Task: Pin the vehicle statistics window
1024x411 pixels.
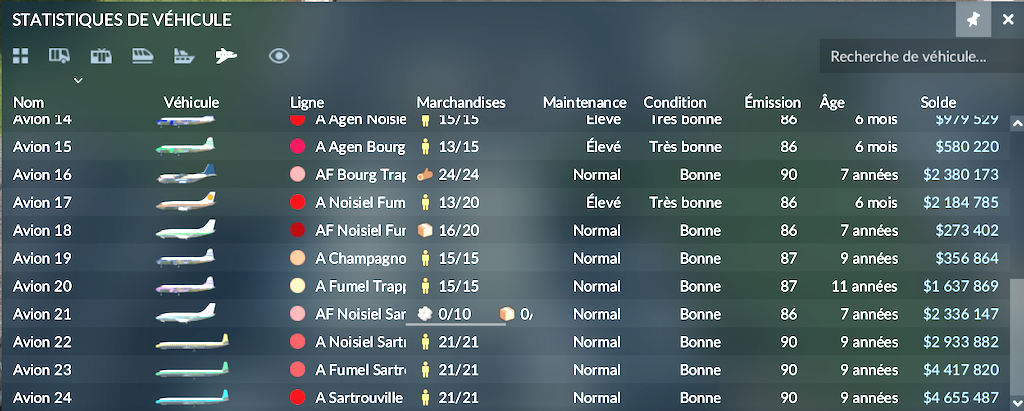Action: click(x=973, y=19)
